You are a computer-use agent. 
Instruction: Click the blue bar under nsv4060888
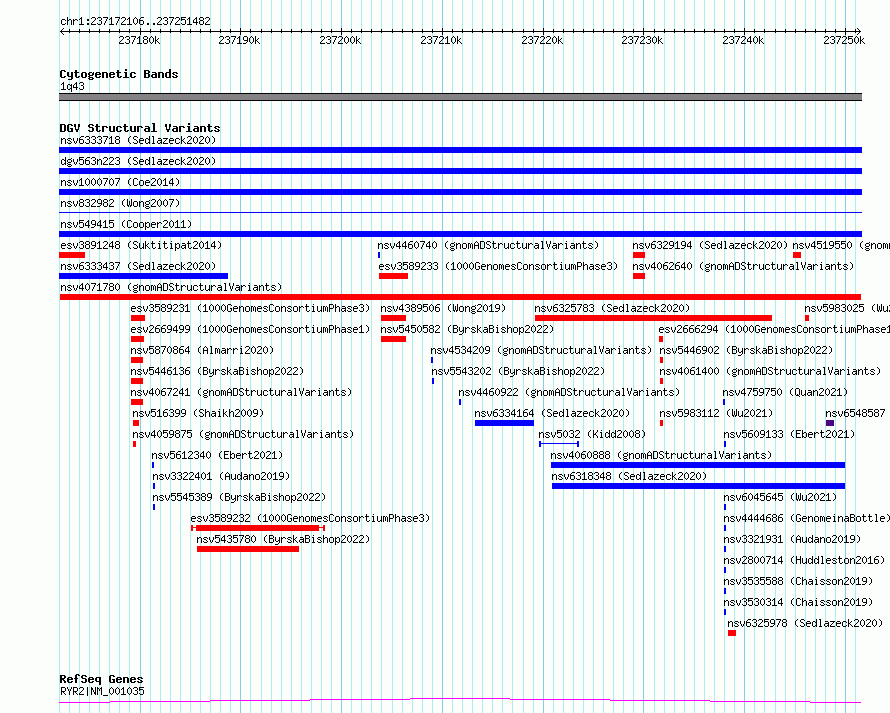point(698,465)
